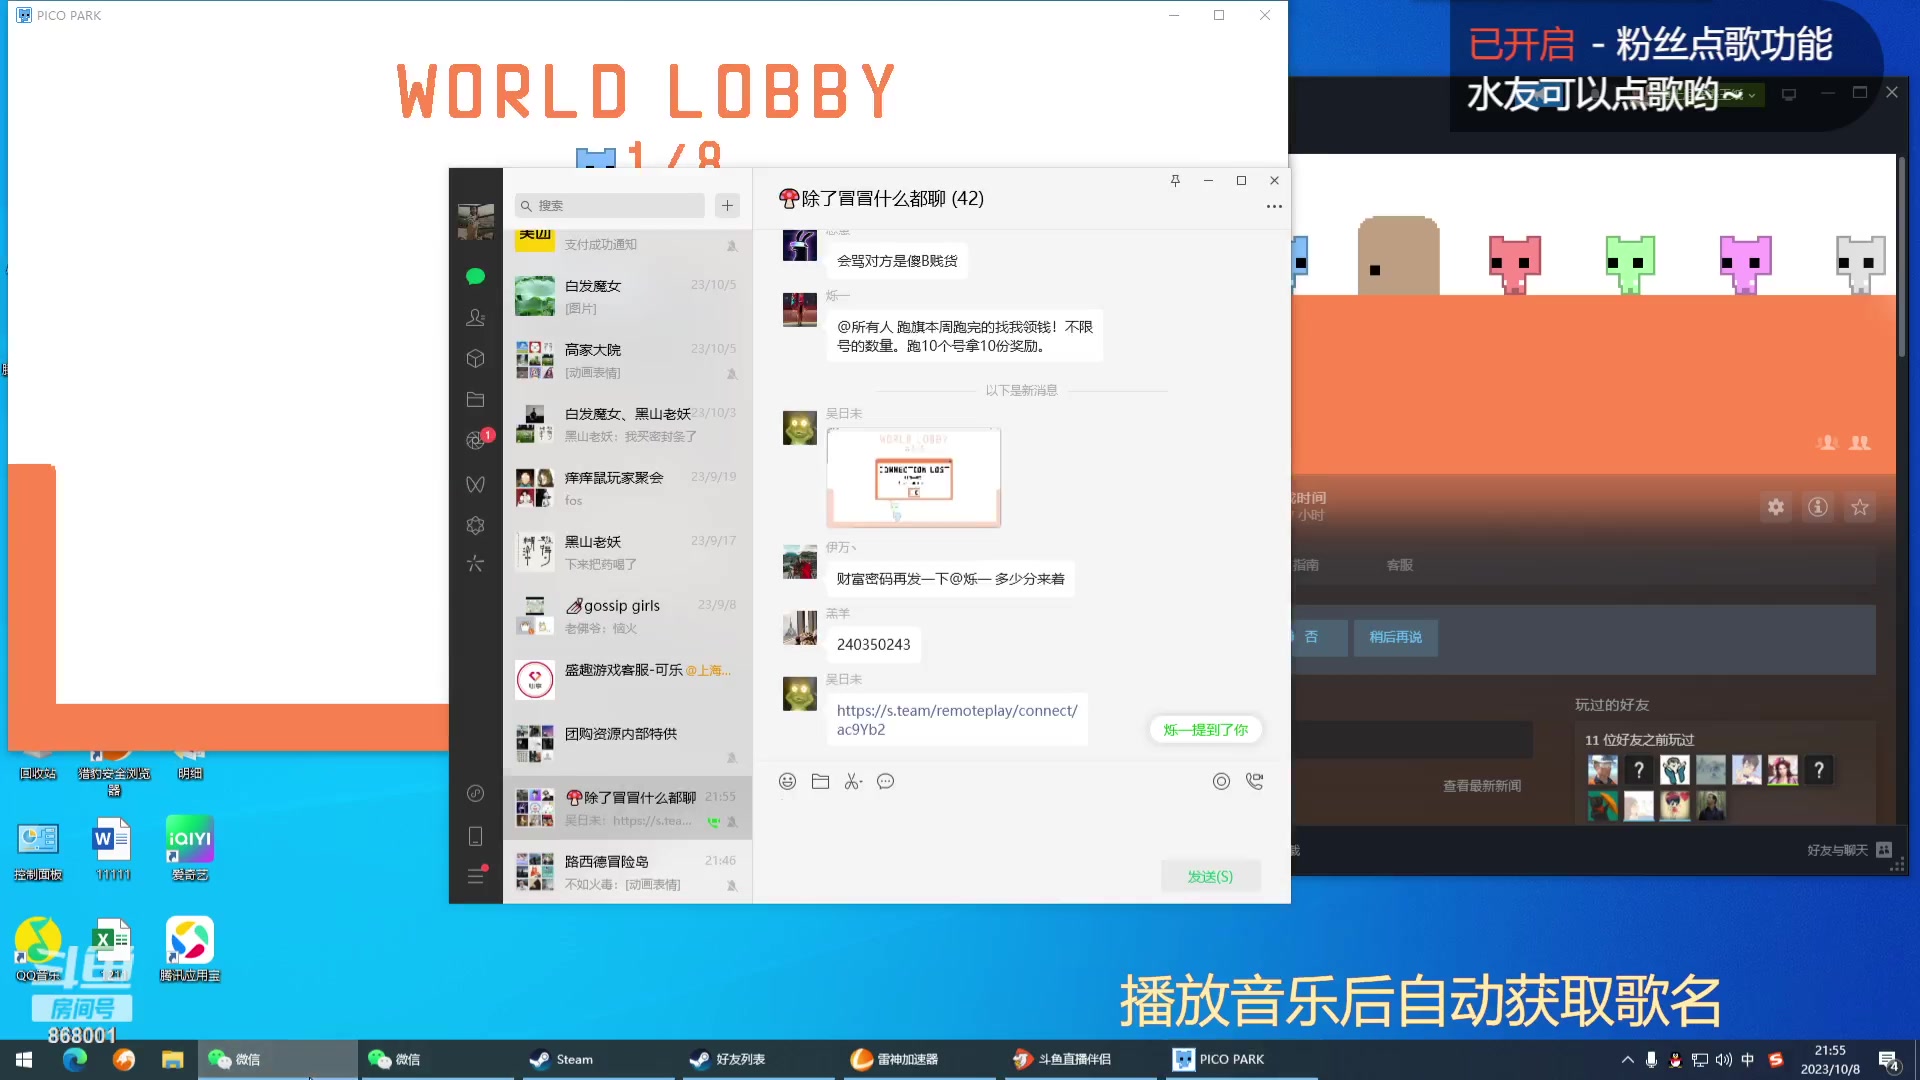1920x1080 pixels.
Task: Open the chat options three-dots menu
Action: (1274, 207)
